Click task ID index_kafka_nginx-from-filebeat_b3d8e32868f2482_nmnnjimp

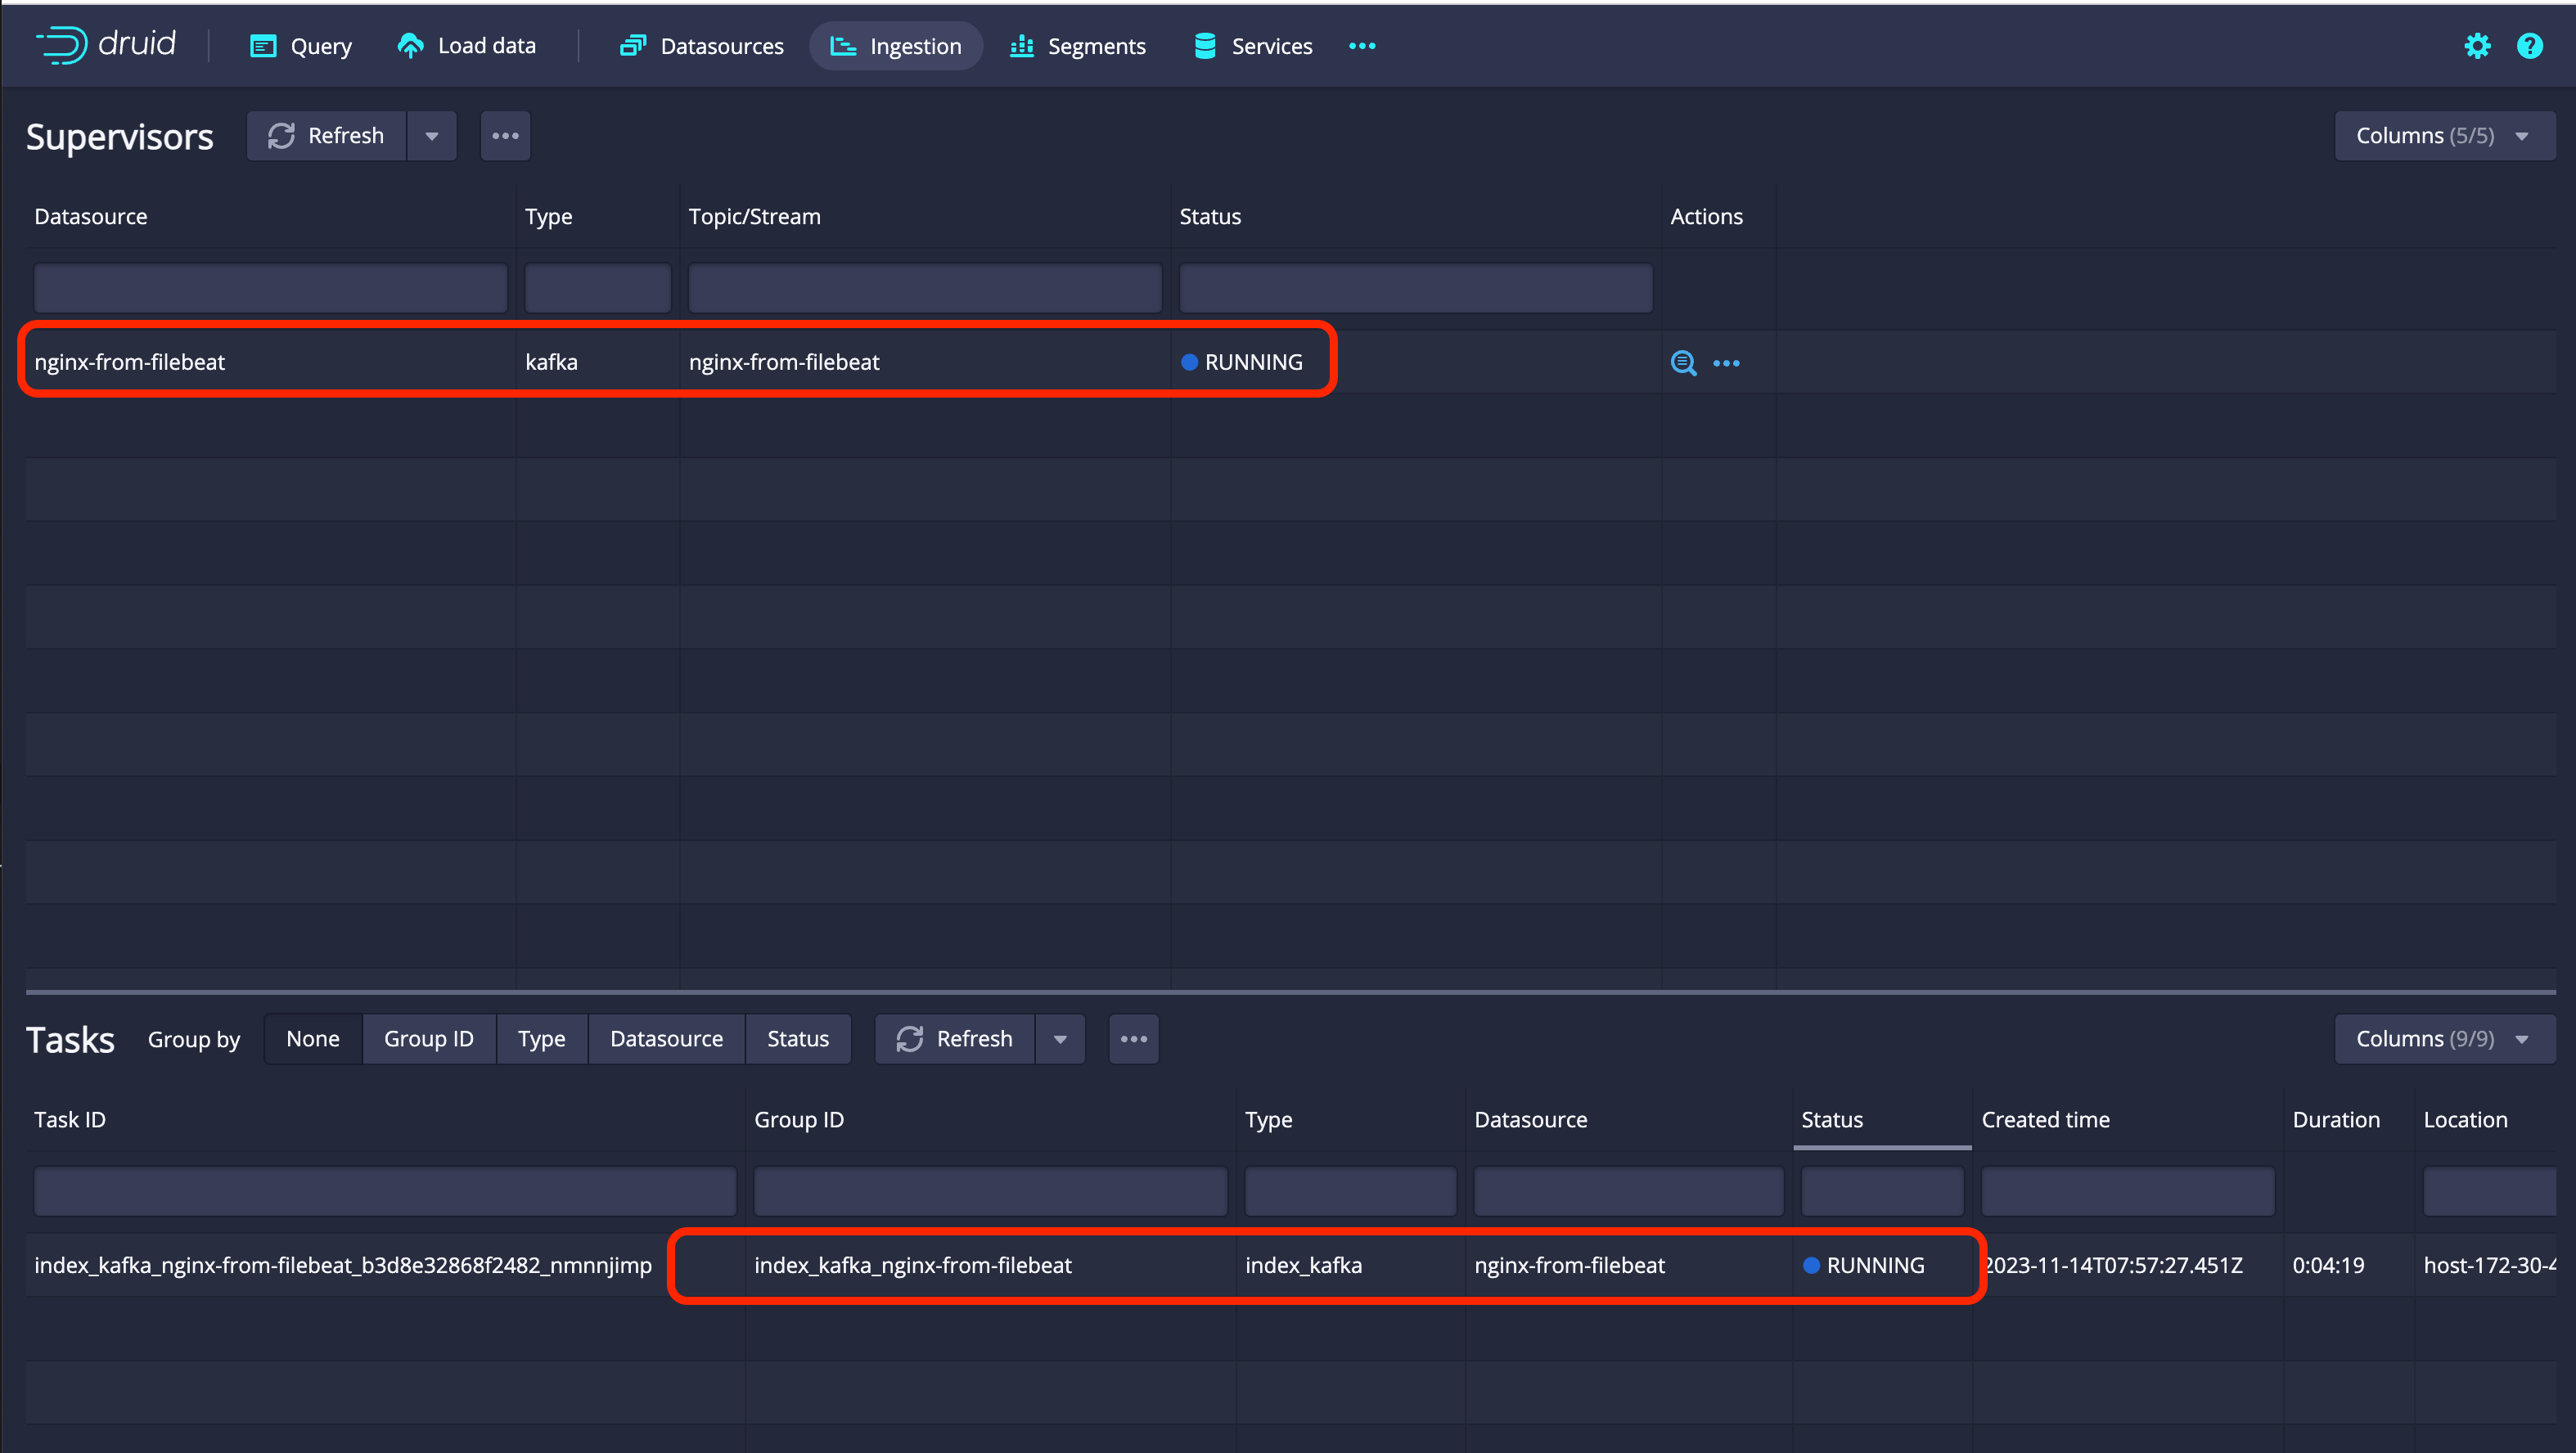[343, 1265]
